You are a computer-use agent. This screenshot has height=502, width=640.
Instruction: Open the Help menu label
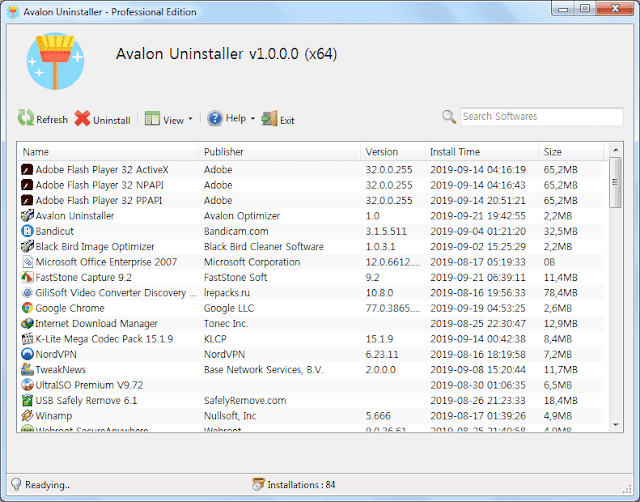point(236,118)
